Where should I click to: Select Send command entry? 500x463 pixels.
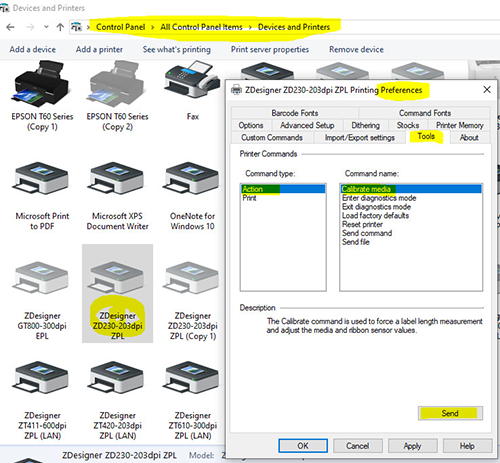(x=411, y=233)
